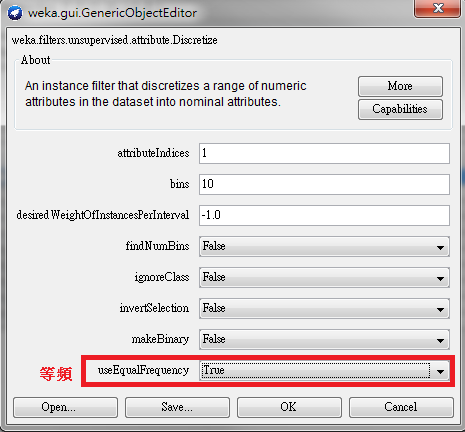
Task: Click the Weka bird icon in title bar
Action: coord(15,13)
